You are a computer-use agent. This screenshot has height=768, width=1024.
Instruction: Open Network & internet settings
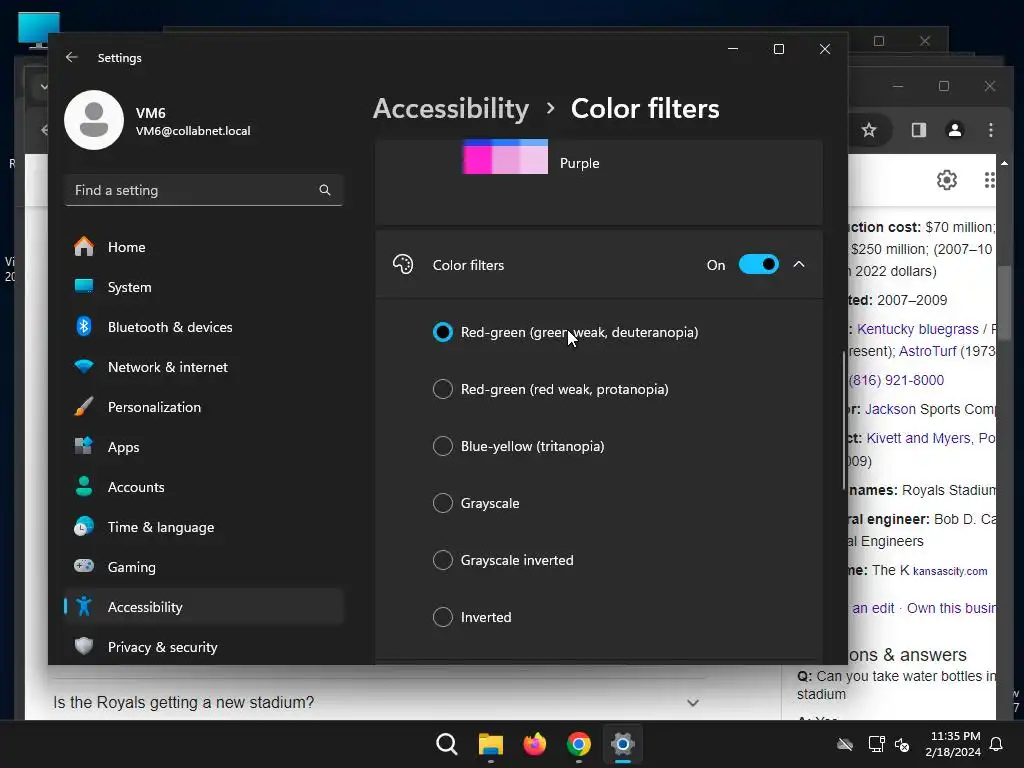point(204,367)
